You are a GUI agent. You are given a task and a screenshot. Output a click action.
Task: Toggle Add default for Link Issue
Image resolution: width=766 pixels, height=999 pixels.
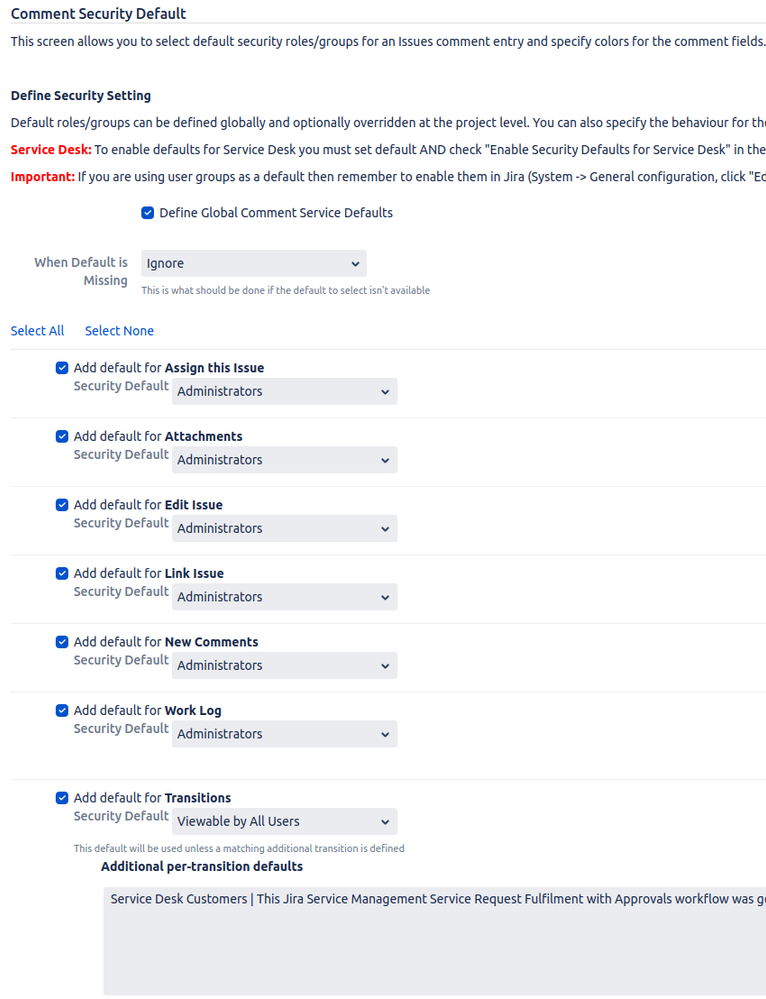(x=61, y=573)
